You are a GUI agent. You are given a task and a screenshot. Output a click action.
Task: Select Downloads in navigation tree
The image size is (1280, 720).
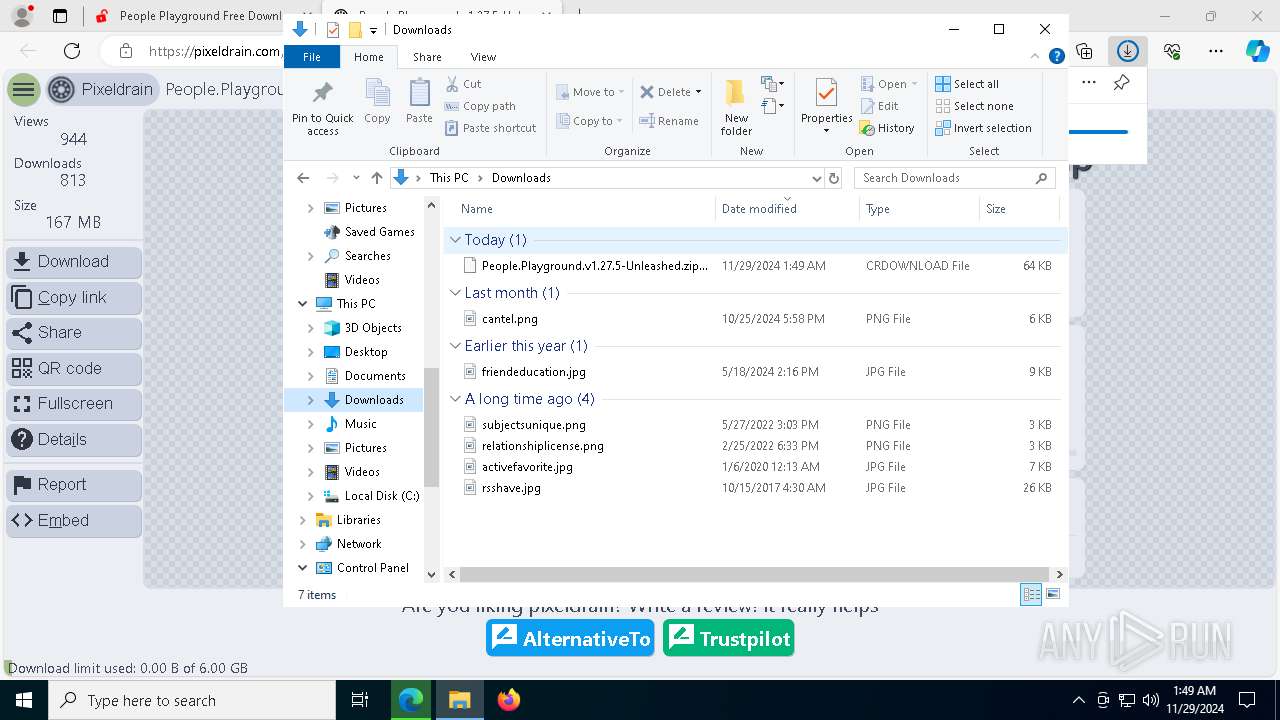[x=374, y=400]
